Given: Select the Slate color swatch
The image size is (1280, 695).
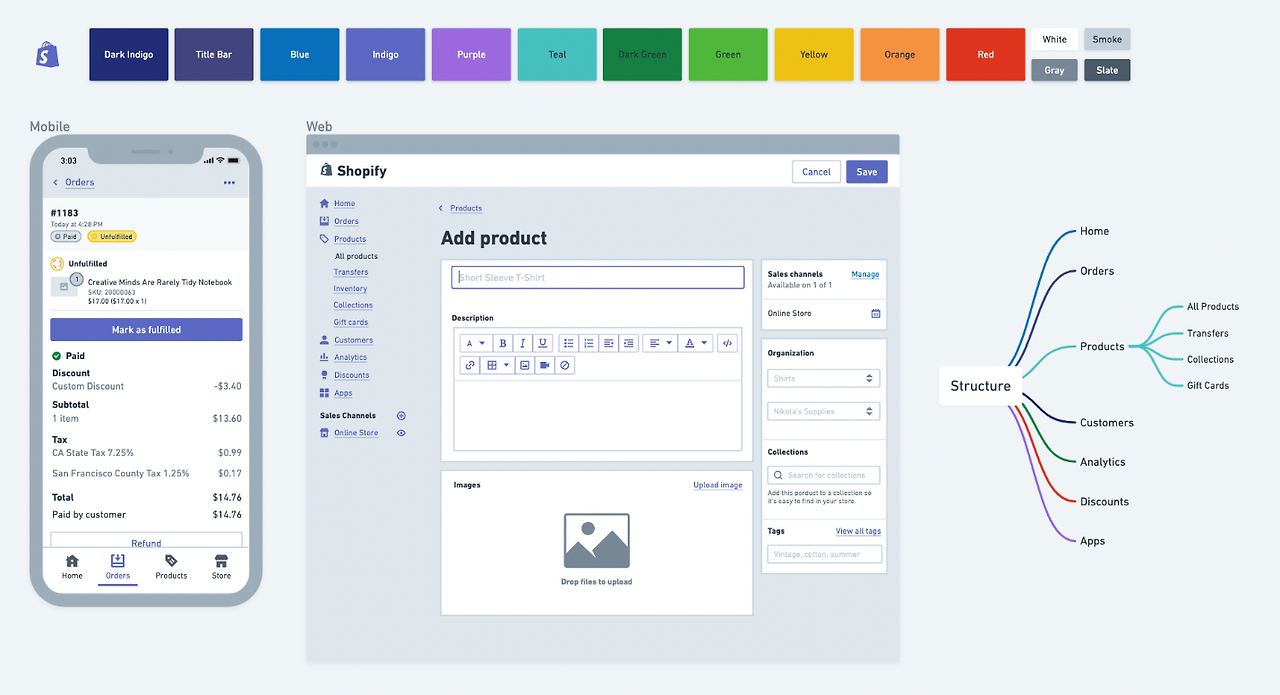Looking at the screenshot, I should pos(1107,70).
